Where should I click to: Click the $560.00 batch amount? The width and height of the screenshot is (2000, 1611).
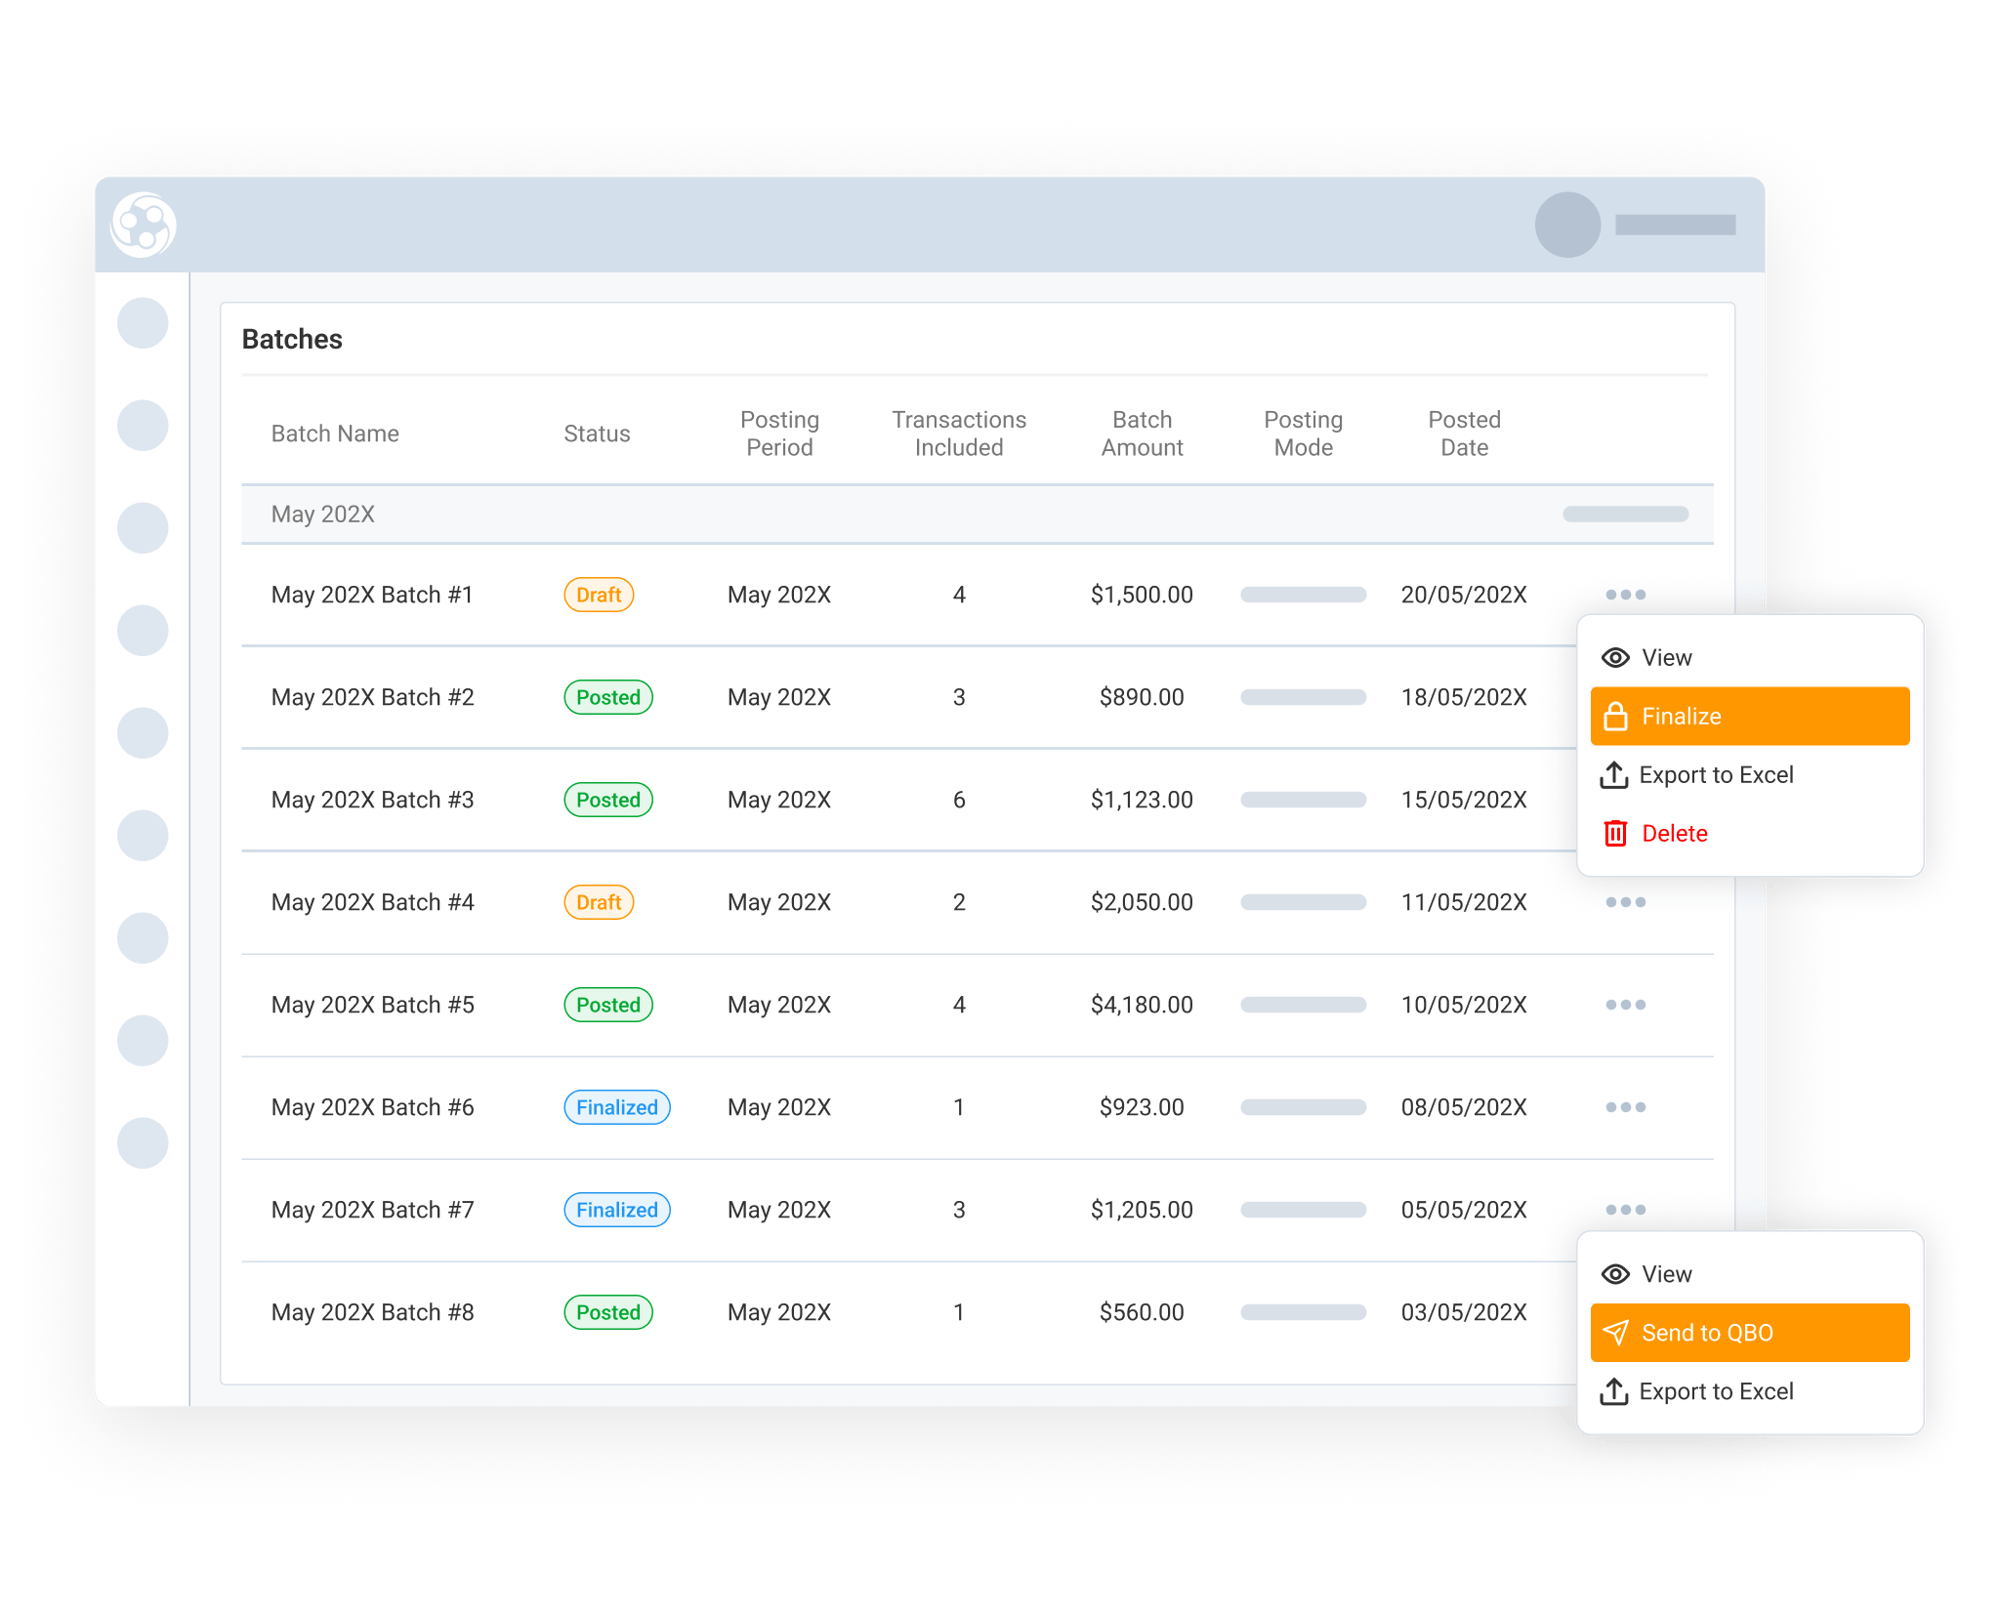(x=1142, y=1312)
